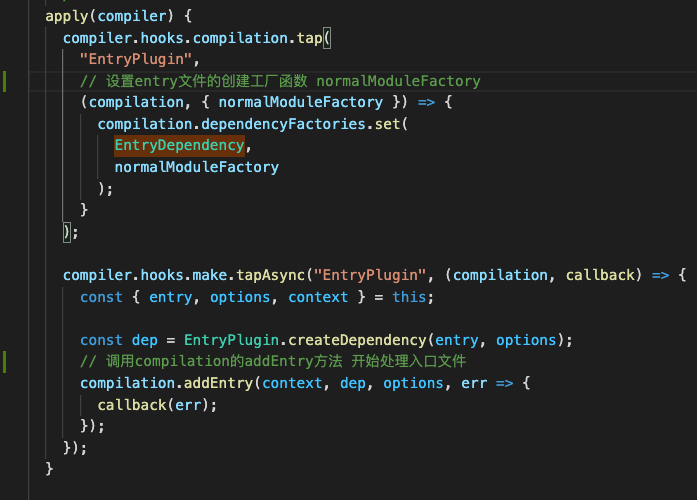
Task: Click the comment ending with normalModuleFactory
Action: tap(280, 81)
